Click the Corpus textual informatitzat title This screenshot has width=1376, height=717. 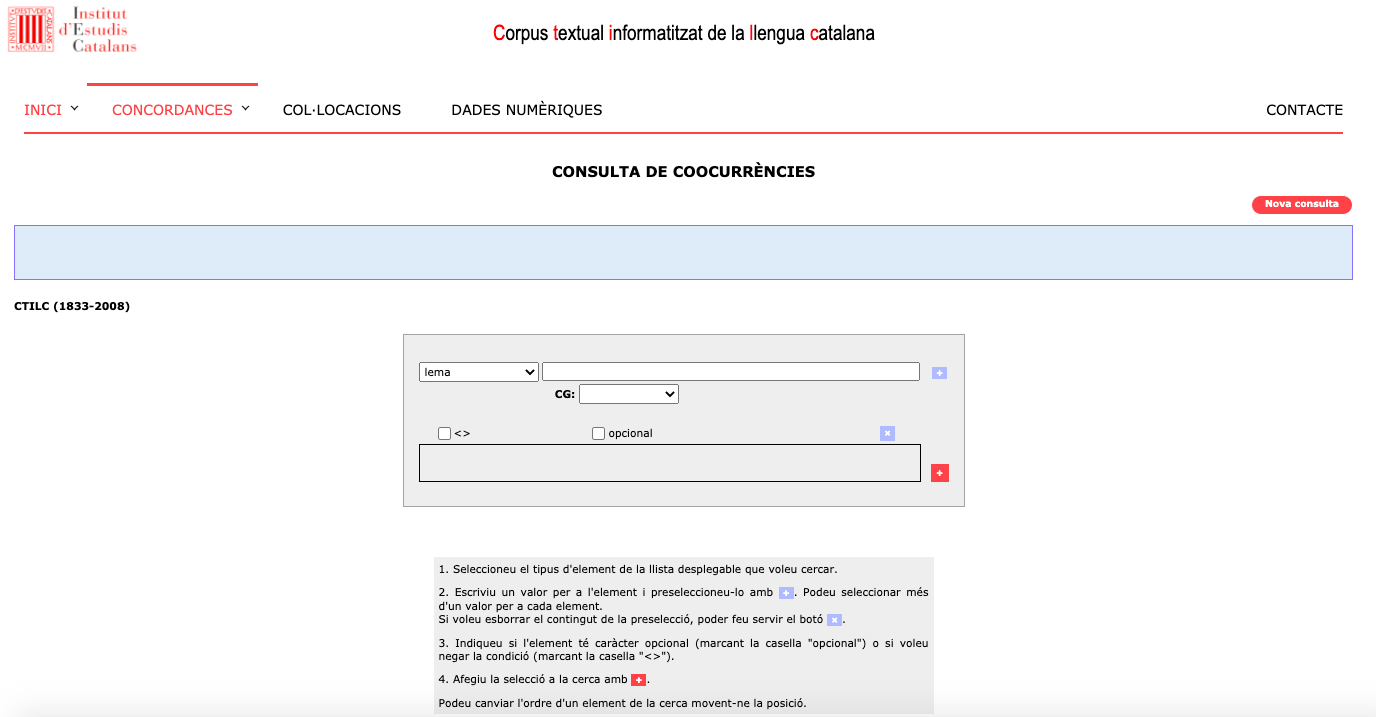pyautogui.click(x=683, y=33)
